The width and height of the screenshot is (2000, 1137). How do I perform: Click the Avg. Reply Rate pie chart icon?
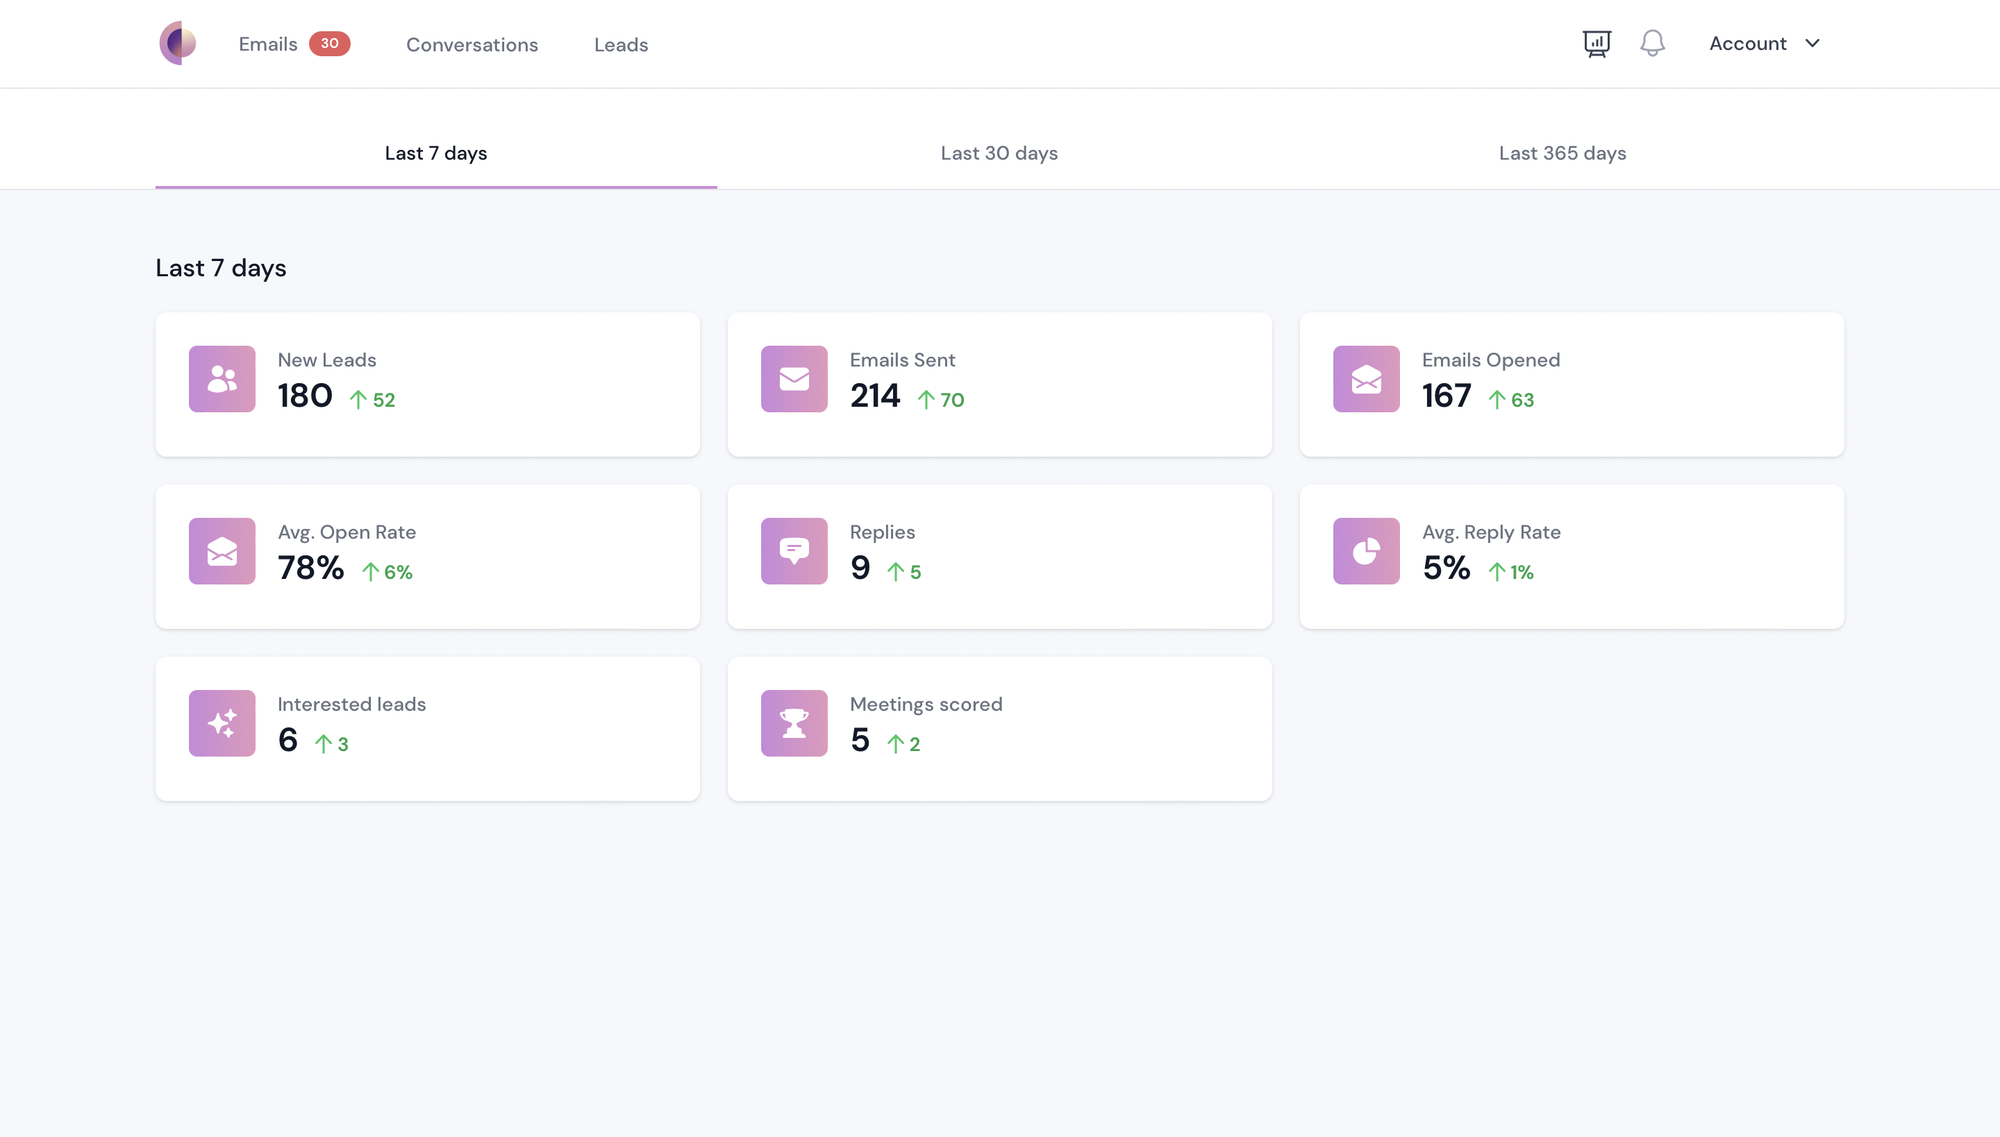coord(1365,549)
